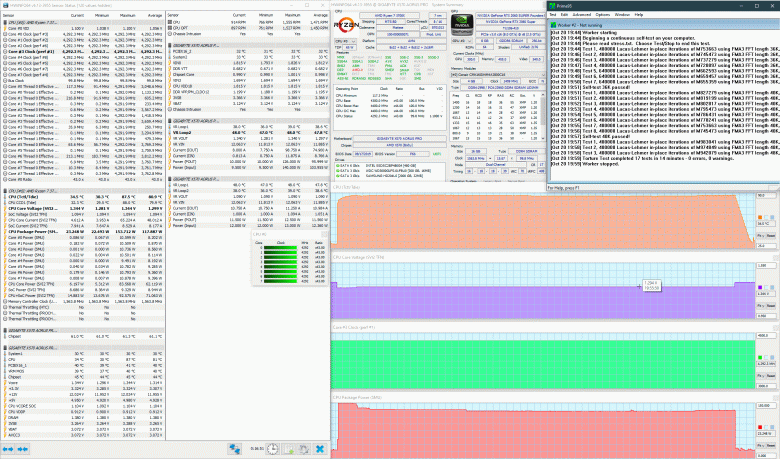Screen dimensions: 780x459
Task: Open the Help menu in Prime95
Action: coord(639,15)
